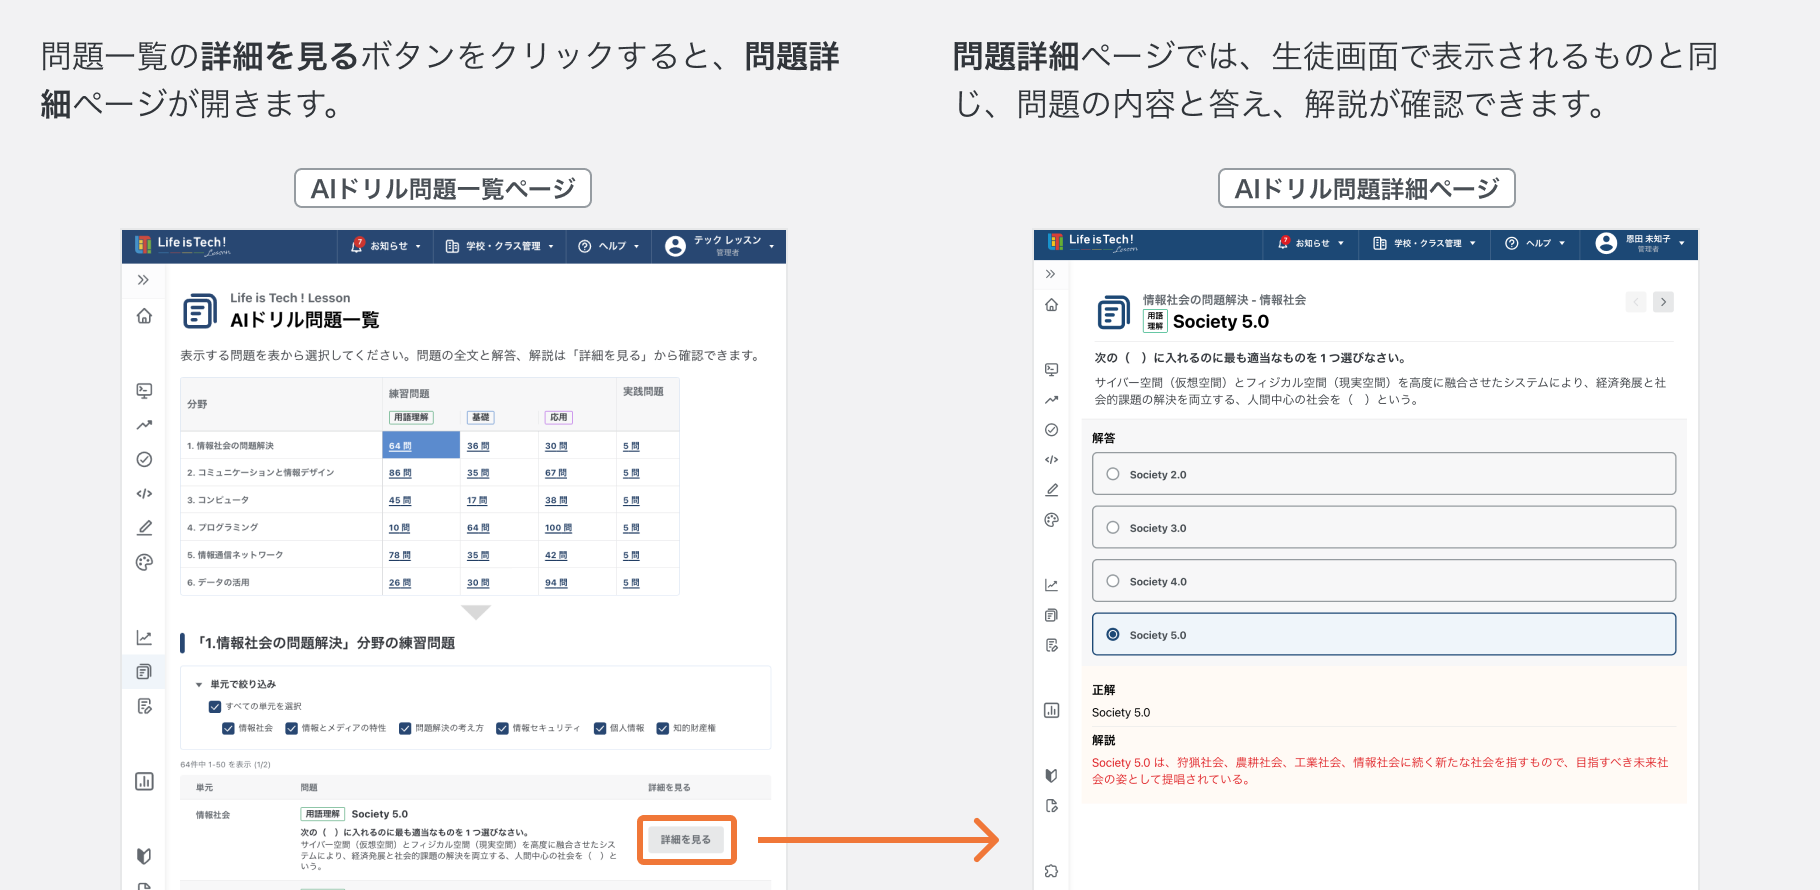
Task: Toggle 情報とメディアの特性 checkbox
Action: (x=291, y=728)
